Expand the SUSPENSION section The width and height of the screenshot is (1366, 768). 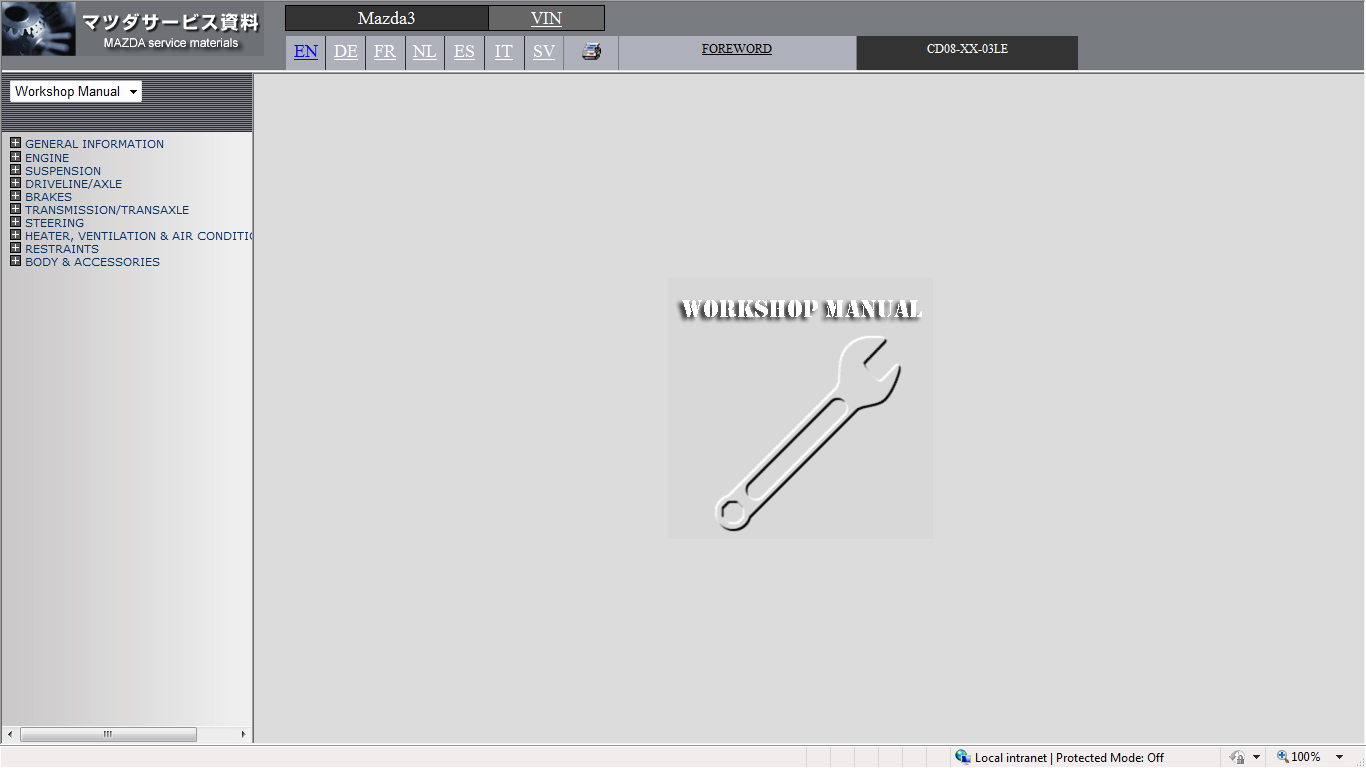(15, 170)
